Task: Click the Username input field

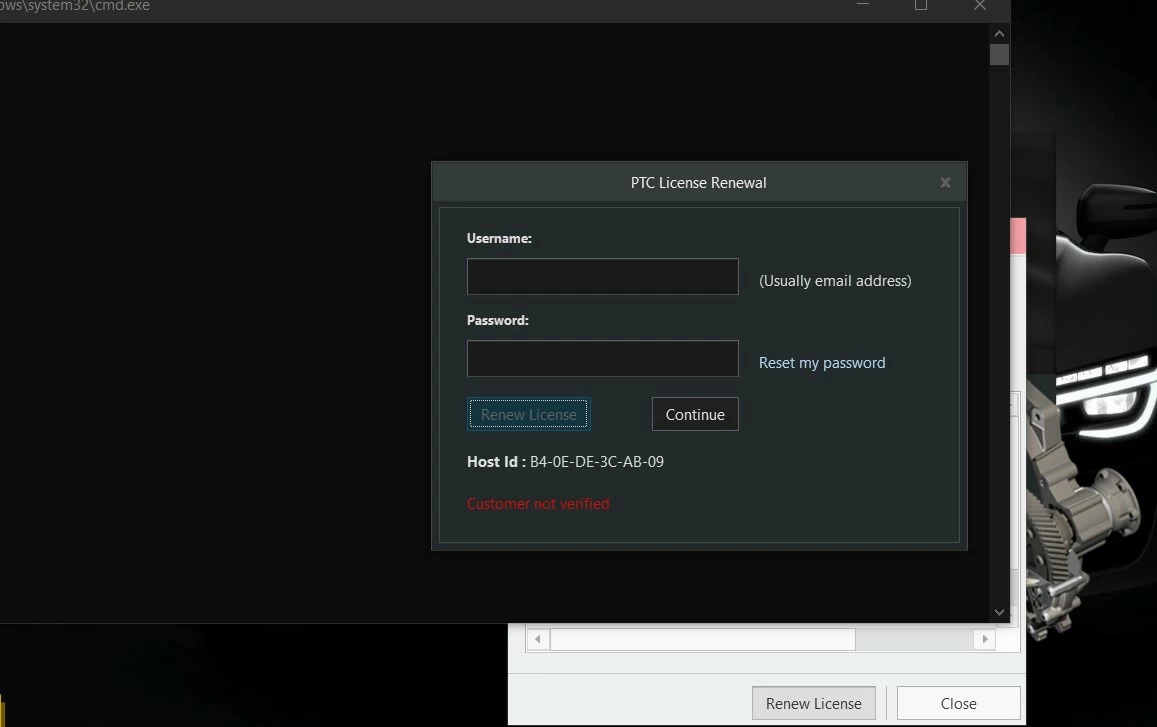Action: click(602, 277)
